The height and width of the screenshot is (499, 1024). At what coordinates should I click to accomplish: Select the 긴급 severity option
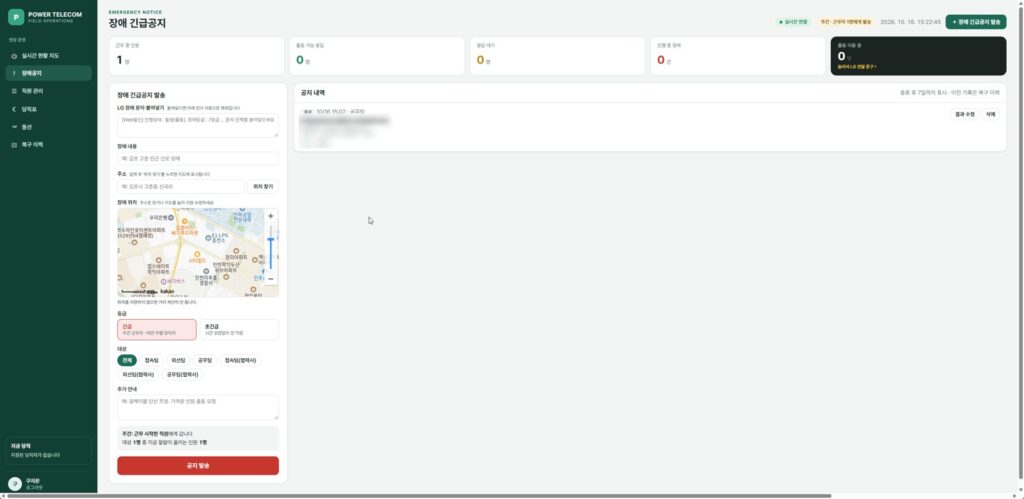pos(157,330)
